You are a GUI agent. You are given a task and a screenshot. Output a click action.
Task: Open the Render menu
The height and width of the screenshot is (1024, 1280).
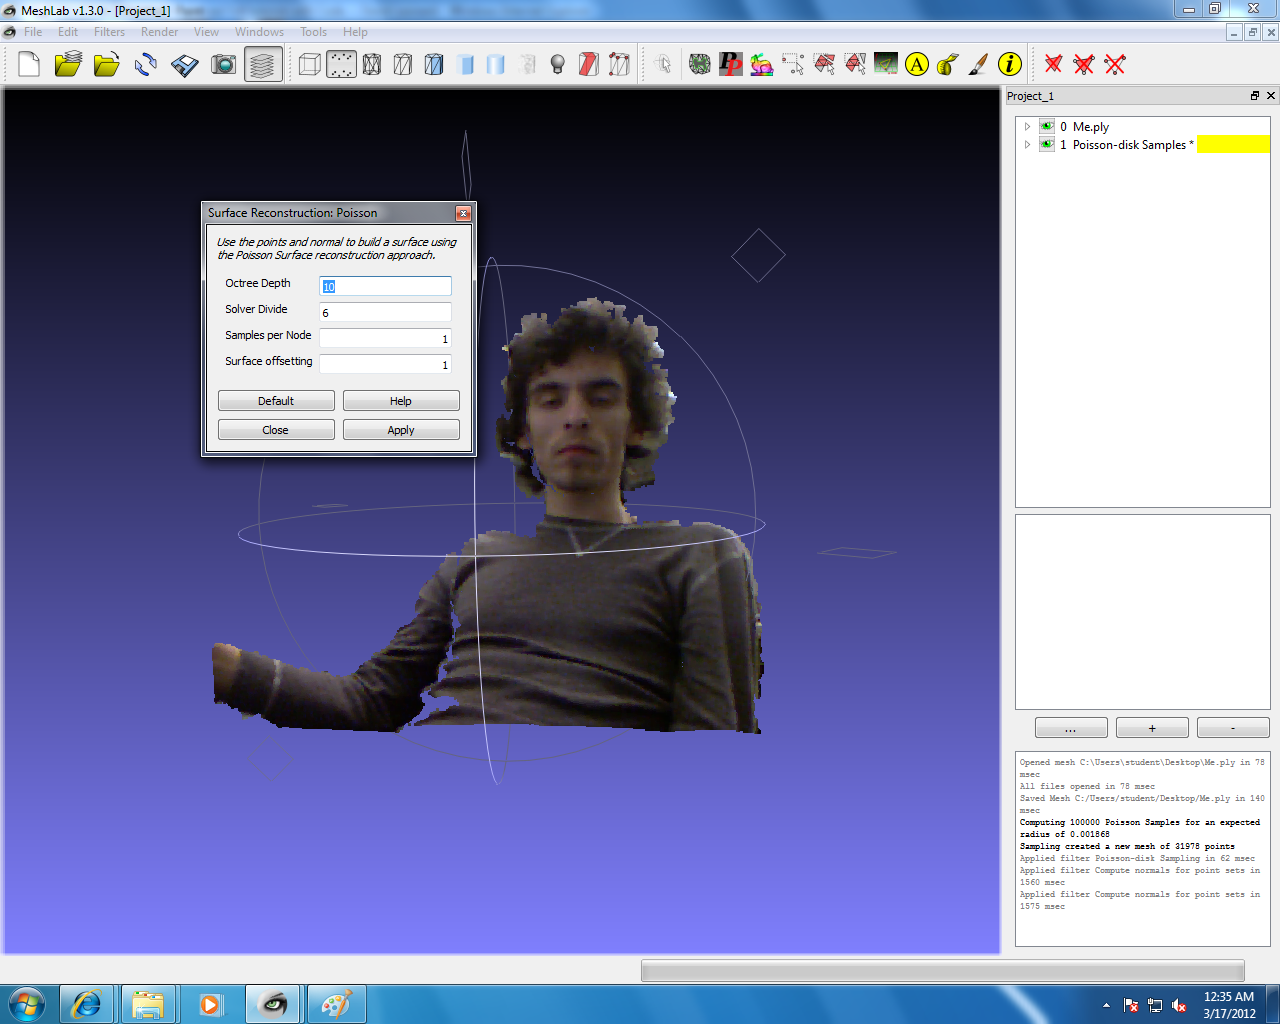click(x=159, y=32)
